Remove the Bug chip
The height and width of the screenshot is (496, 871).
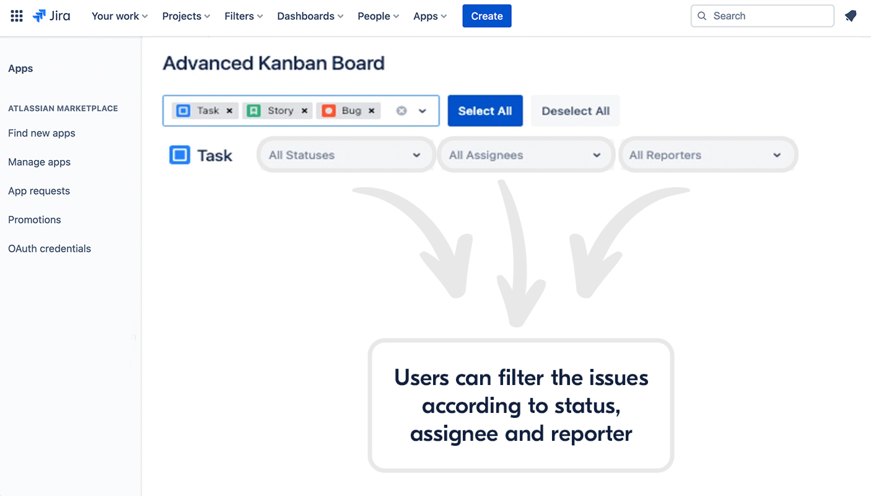pyautogui.click(x=372, y=111)
